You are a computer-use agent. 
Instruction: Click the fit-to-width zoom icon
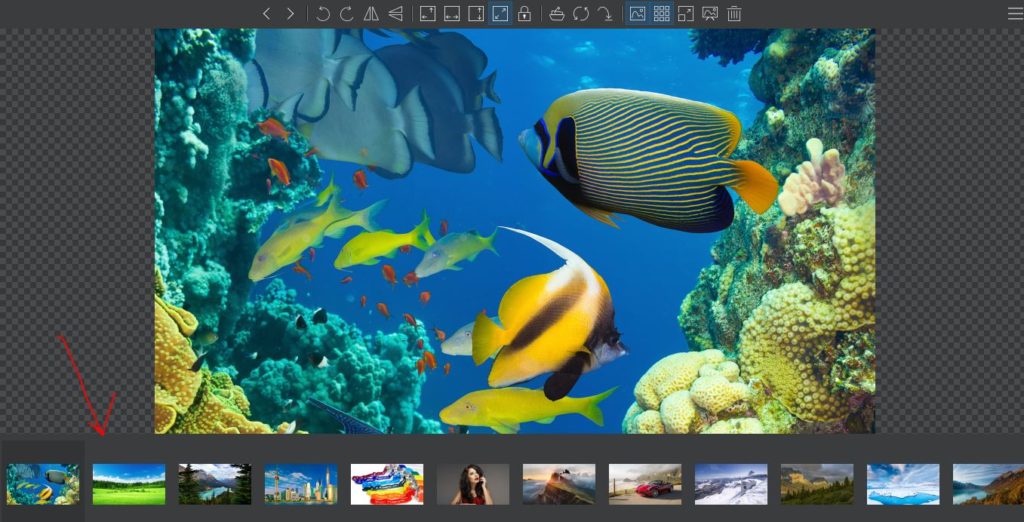(x=452, y=14)
